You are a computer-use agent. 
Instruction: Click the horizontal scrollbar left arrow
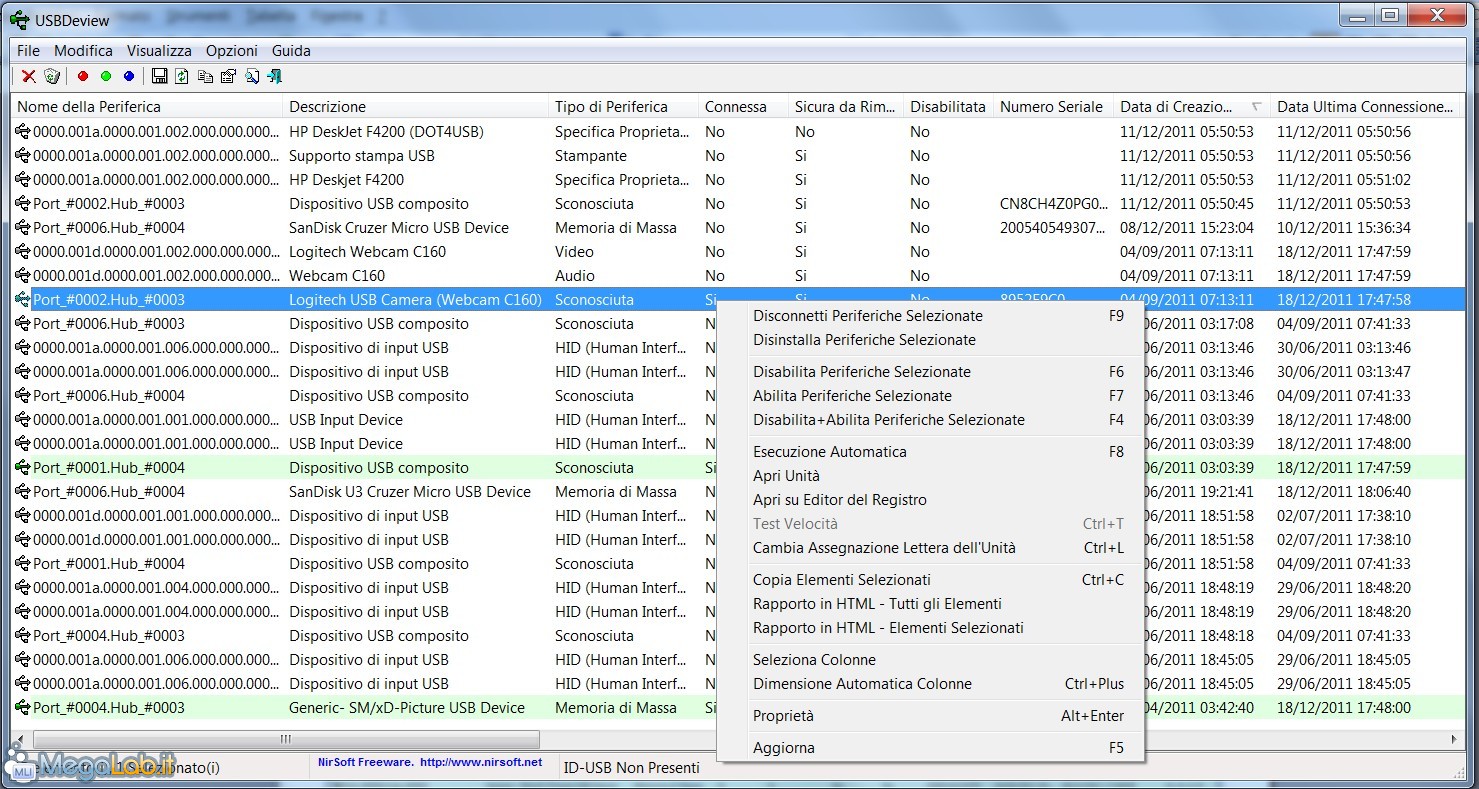click(x=22, y=739)
